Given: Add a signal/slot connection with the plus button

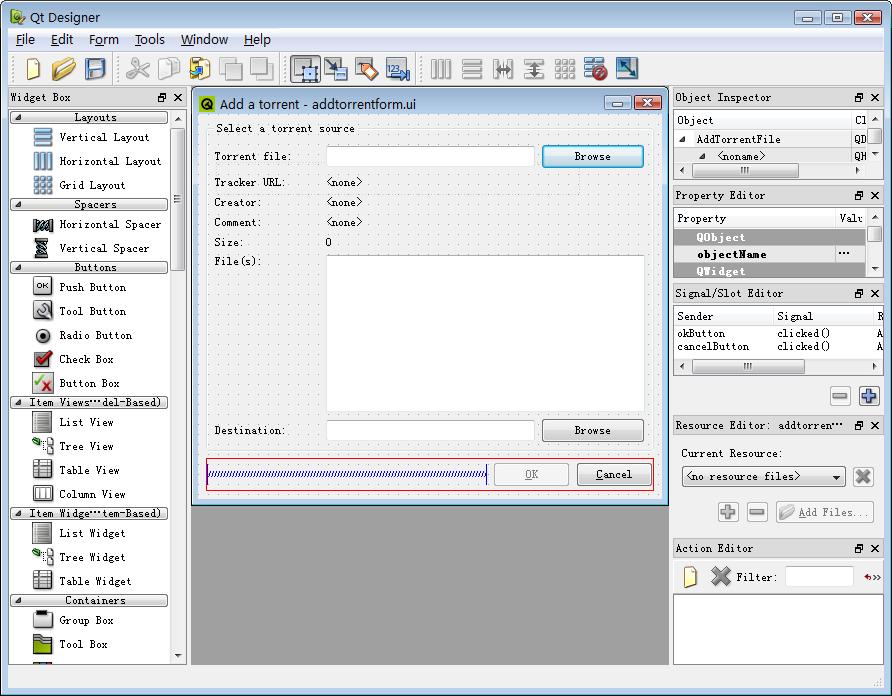Looking at the screenshot, I should tap(869, 396).
